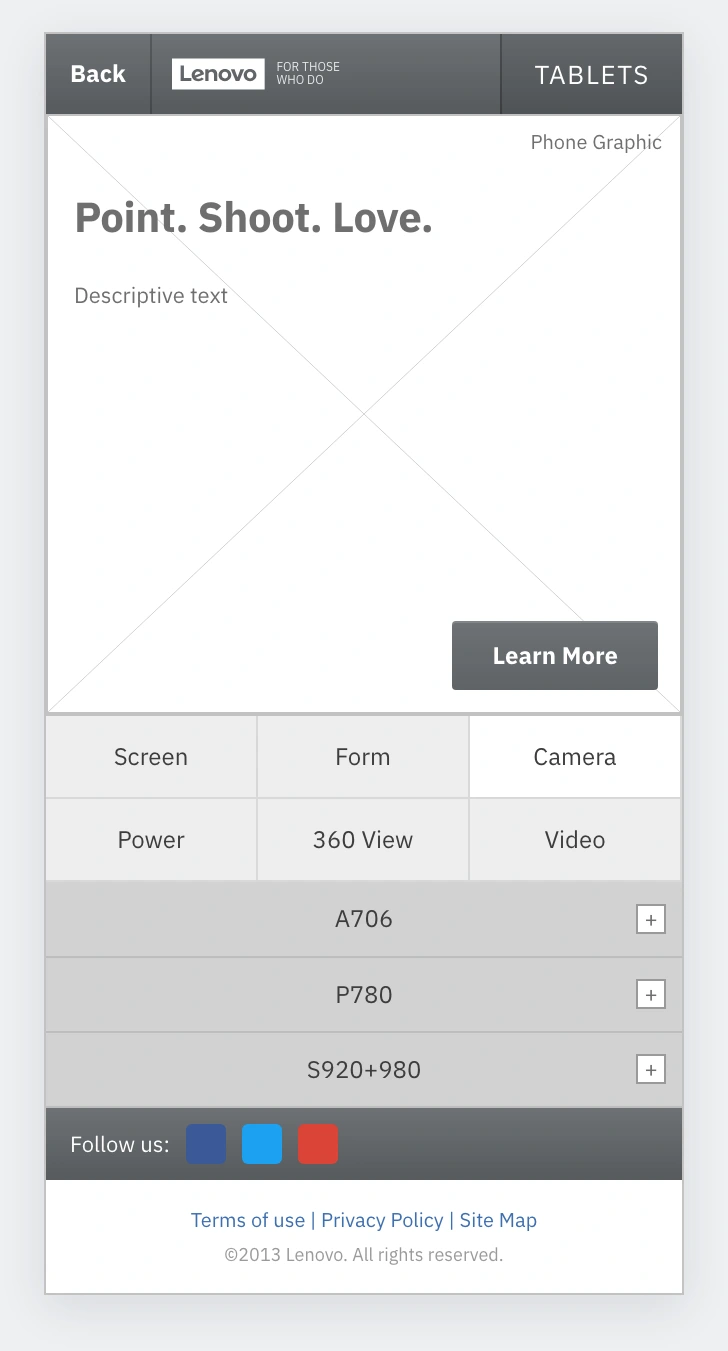Click the Phone Graphic placeholder image
This screenshot has height=1351, width=728.
364,414
